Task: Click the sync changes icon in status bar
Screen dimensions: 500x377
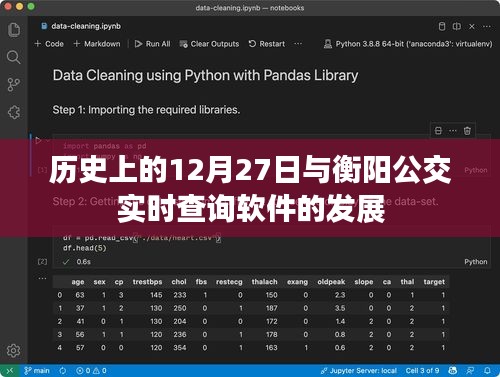Action: (63, 370)
